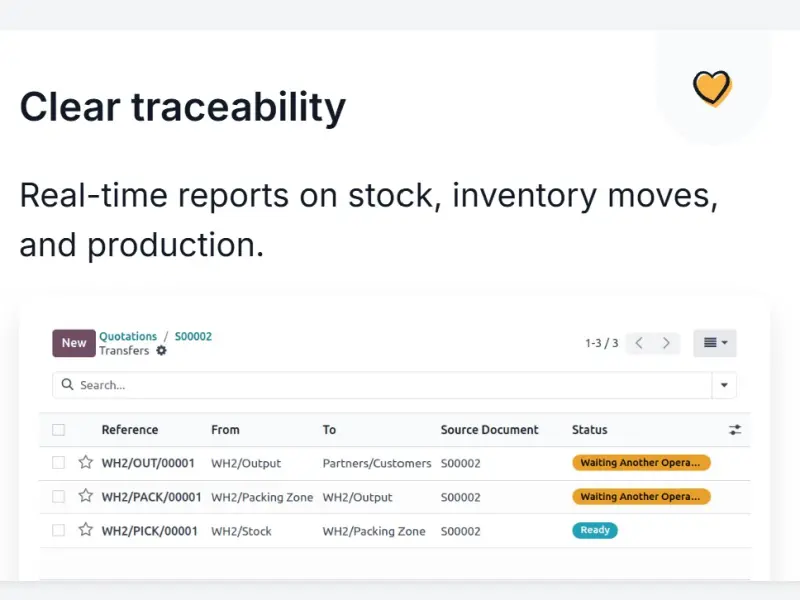This screenshot has height=600, width=800.
Task: Star the WH2/PICK/00001 transfer
Action: (86, 530)
